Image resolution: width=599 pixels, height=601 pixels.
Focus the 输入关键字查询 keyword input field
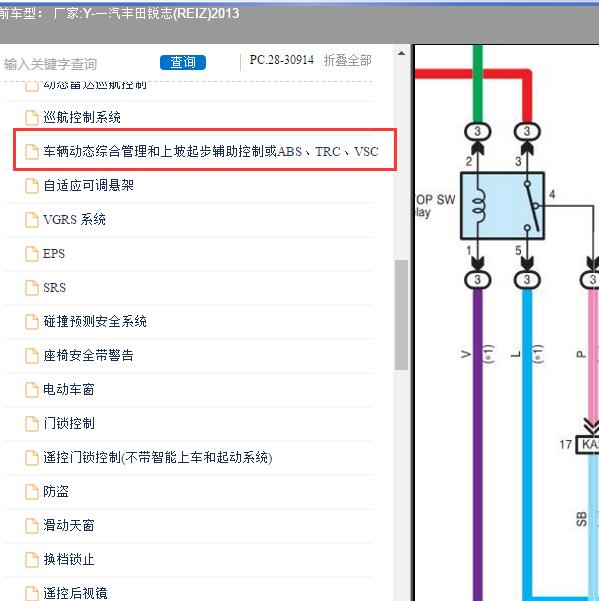(79, 64)
